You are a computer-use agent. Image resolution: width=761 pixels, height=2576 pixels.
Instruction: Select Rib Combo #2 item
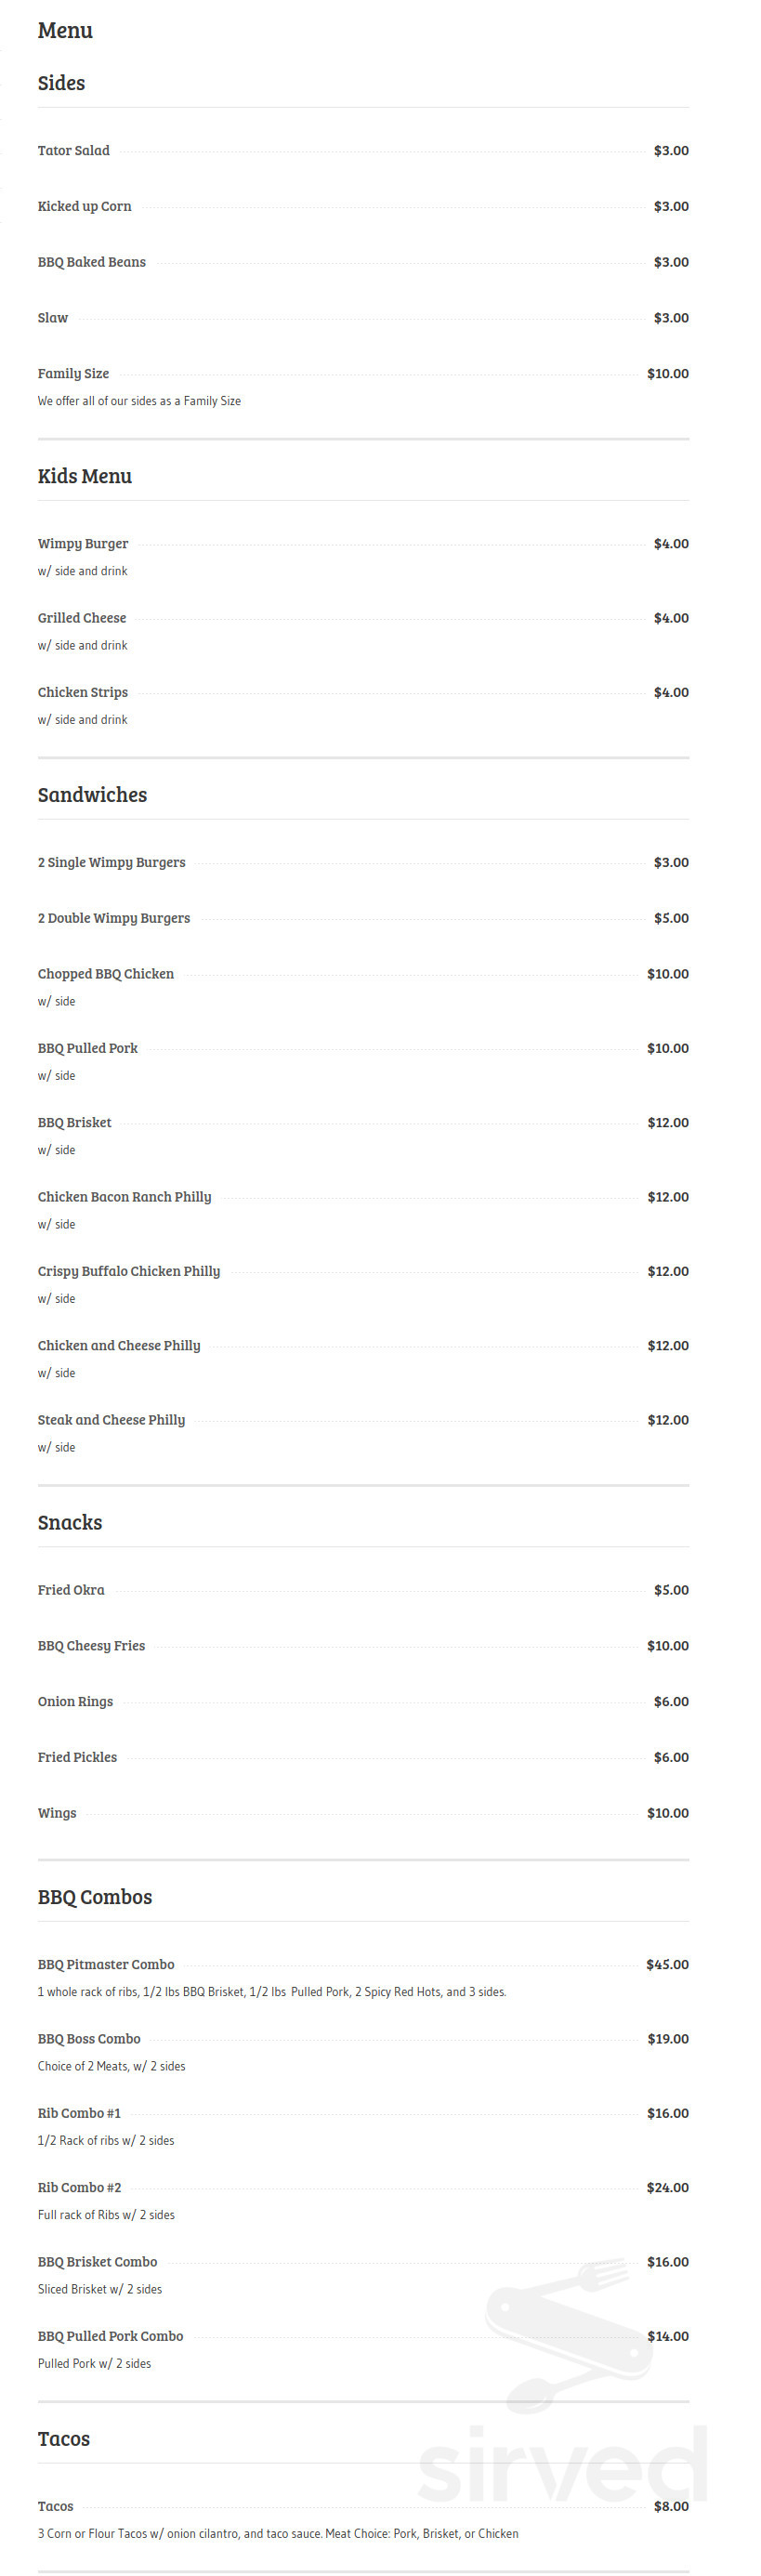80,2188
